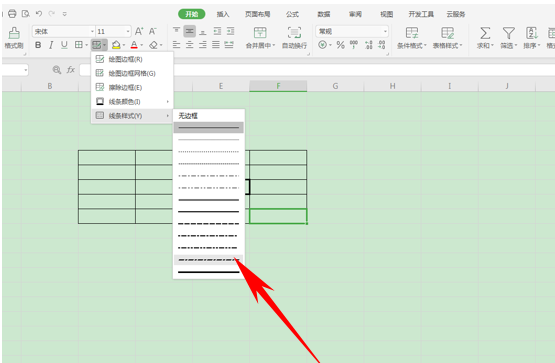
Task: Click the Merge and Center icon
Action: point(260,33)
